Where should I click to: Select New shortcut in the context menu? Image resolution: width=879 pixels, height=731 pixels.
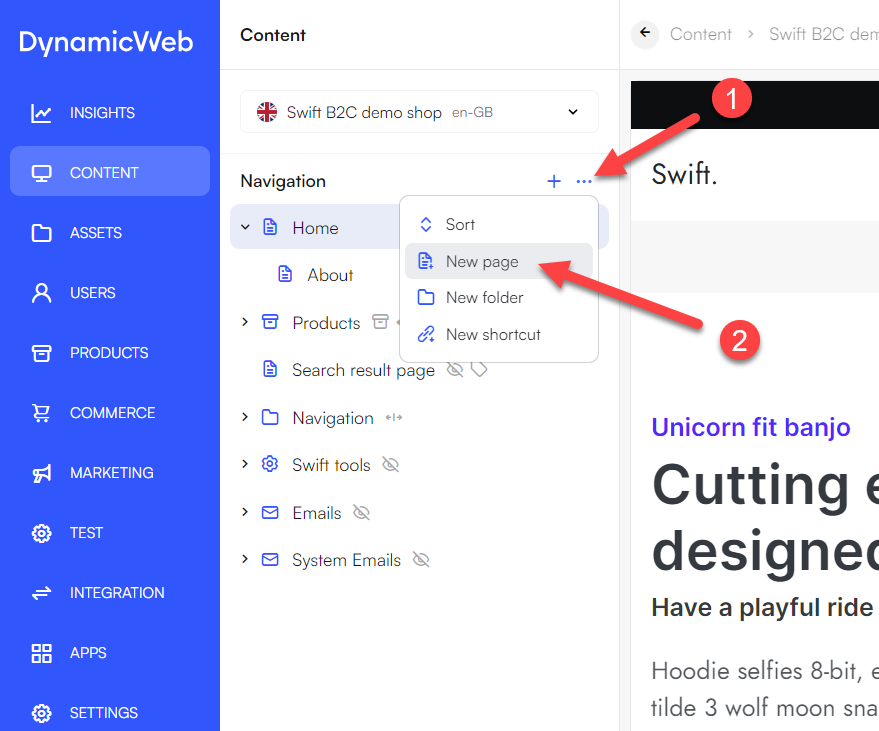pyautogui.click(x=493, y=334)
